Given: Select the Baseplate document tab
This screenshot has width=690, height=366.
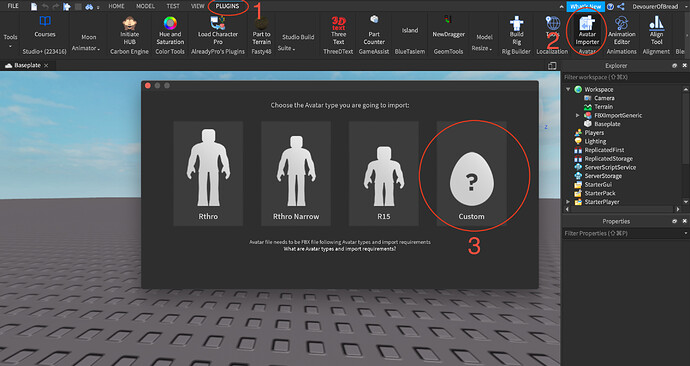Looking at the screenshot, I should coord(27,66).
